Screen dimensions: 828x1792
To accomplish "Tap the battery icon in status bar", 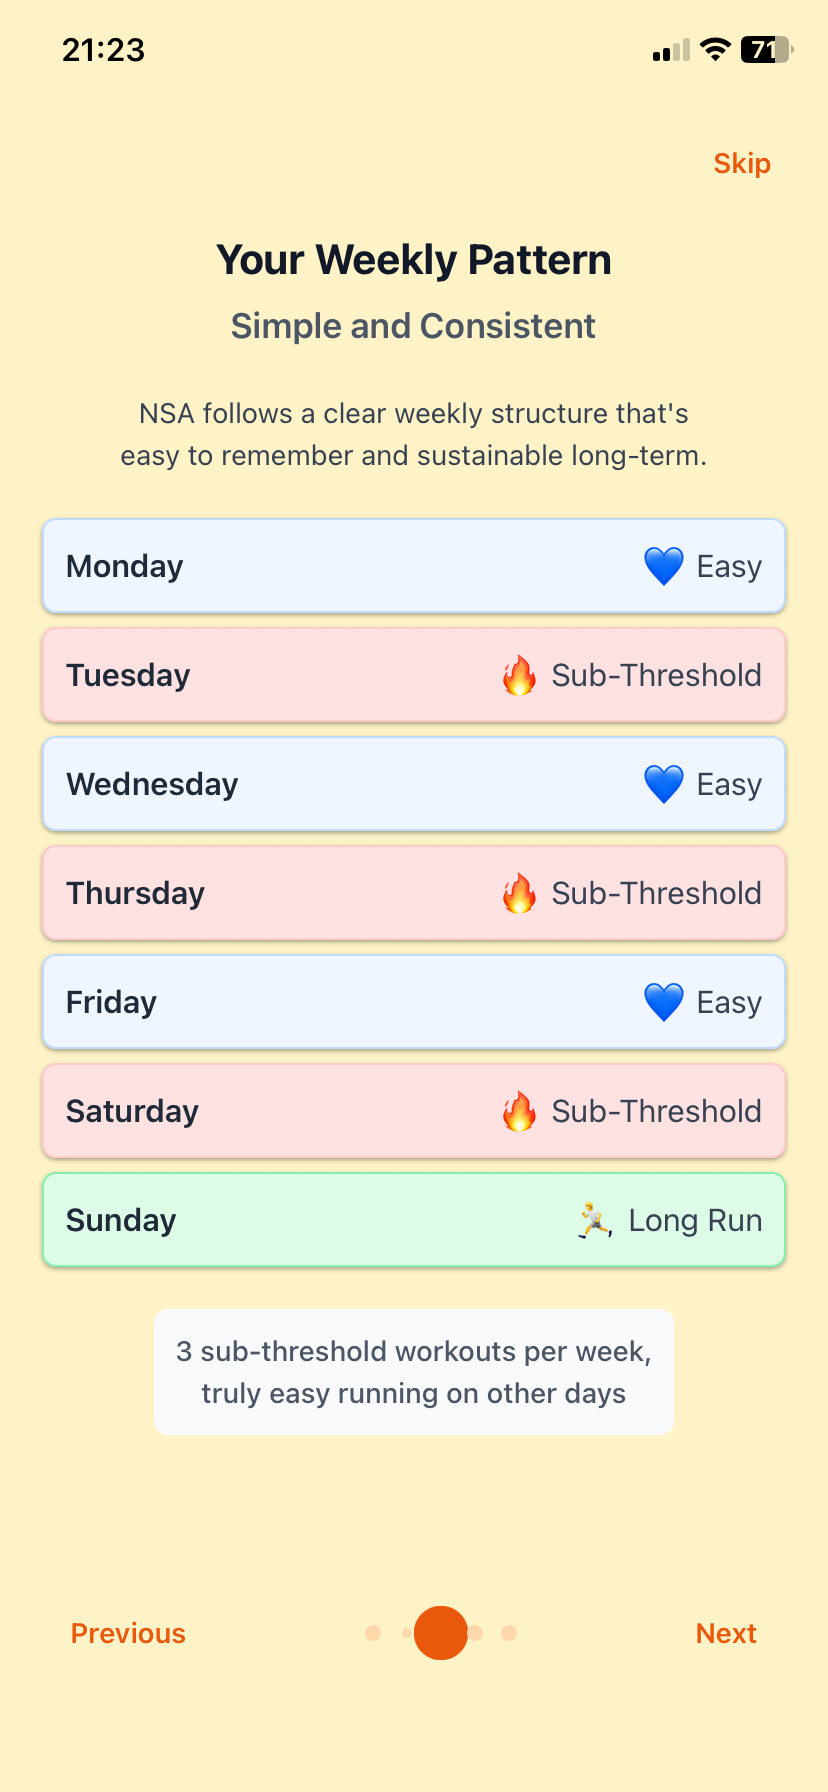I will point(765,49).
